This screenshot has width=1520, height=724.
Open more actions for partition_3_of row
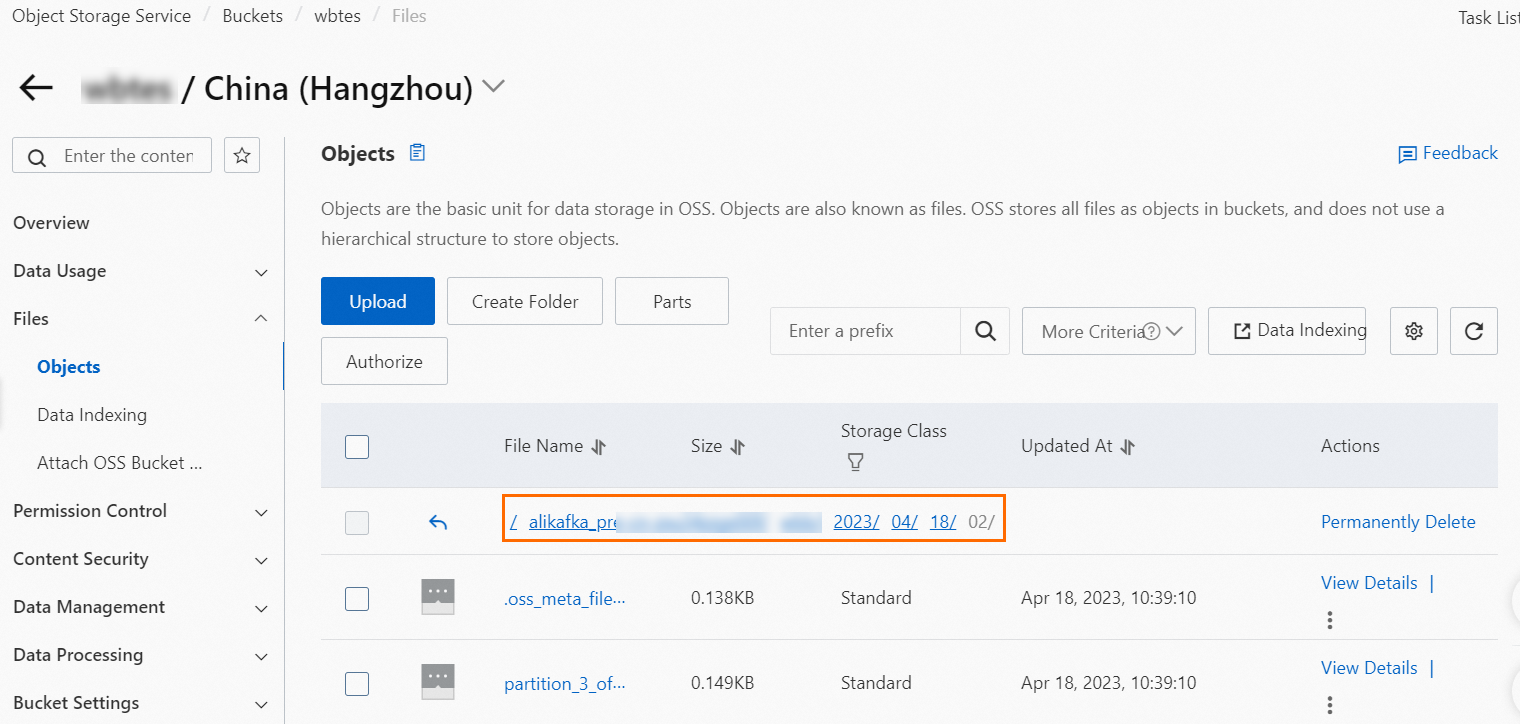point(1330,703)
